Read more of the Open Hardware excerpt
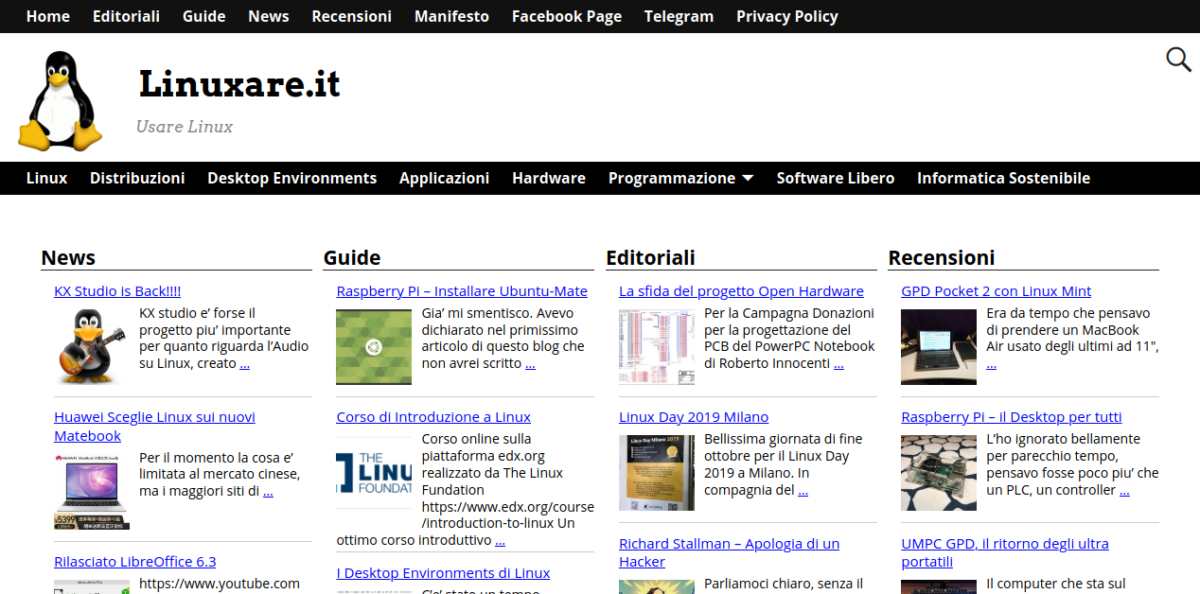Image resolution: width=1200 pixels, height=594 pixels. 839,364
